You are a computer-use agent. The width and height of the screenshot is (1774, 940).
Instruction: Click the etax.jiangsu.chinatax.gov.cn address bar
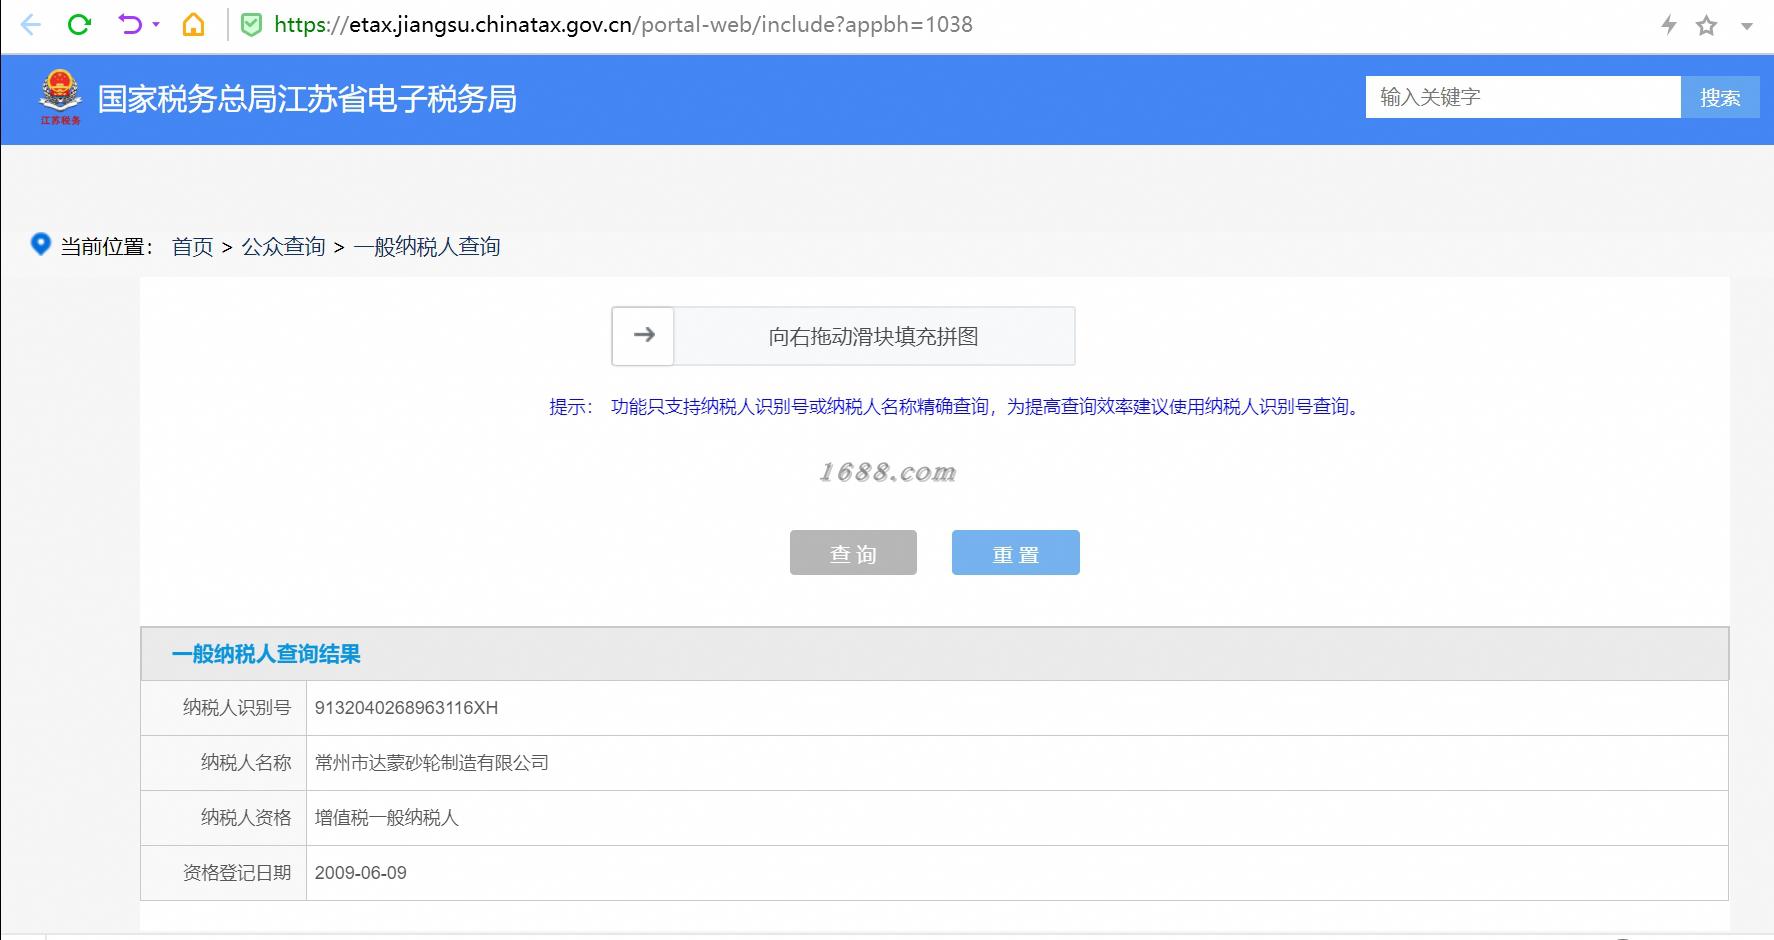click(623, 25)
